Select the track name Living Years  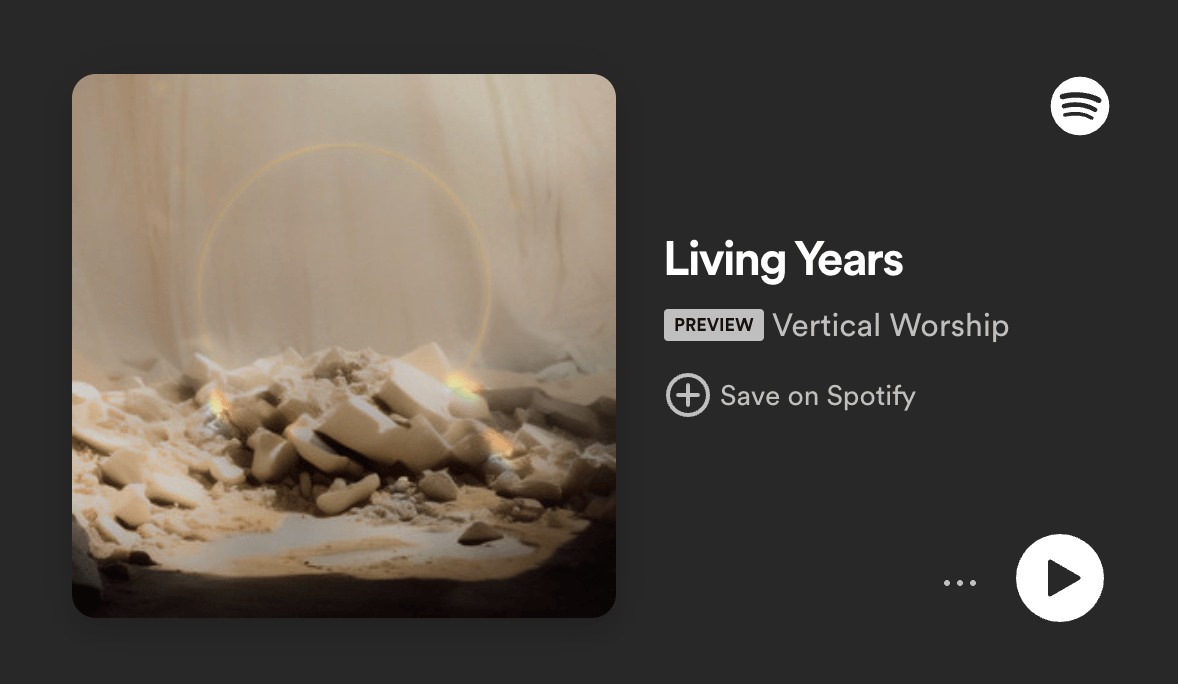tap(783, 259)
